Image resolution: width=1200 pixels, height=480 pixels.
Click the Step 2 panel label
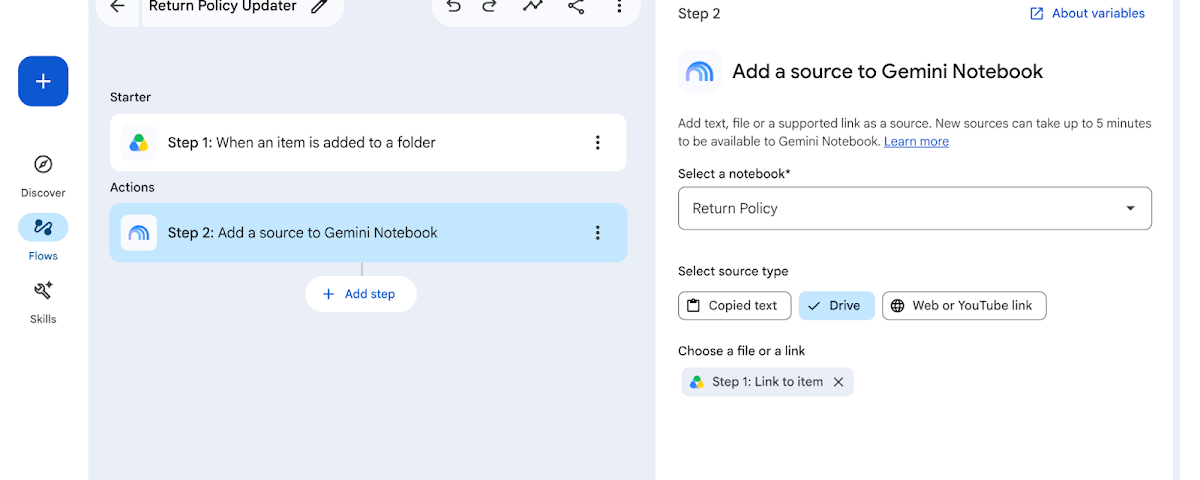coord(699,14)
